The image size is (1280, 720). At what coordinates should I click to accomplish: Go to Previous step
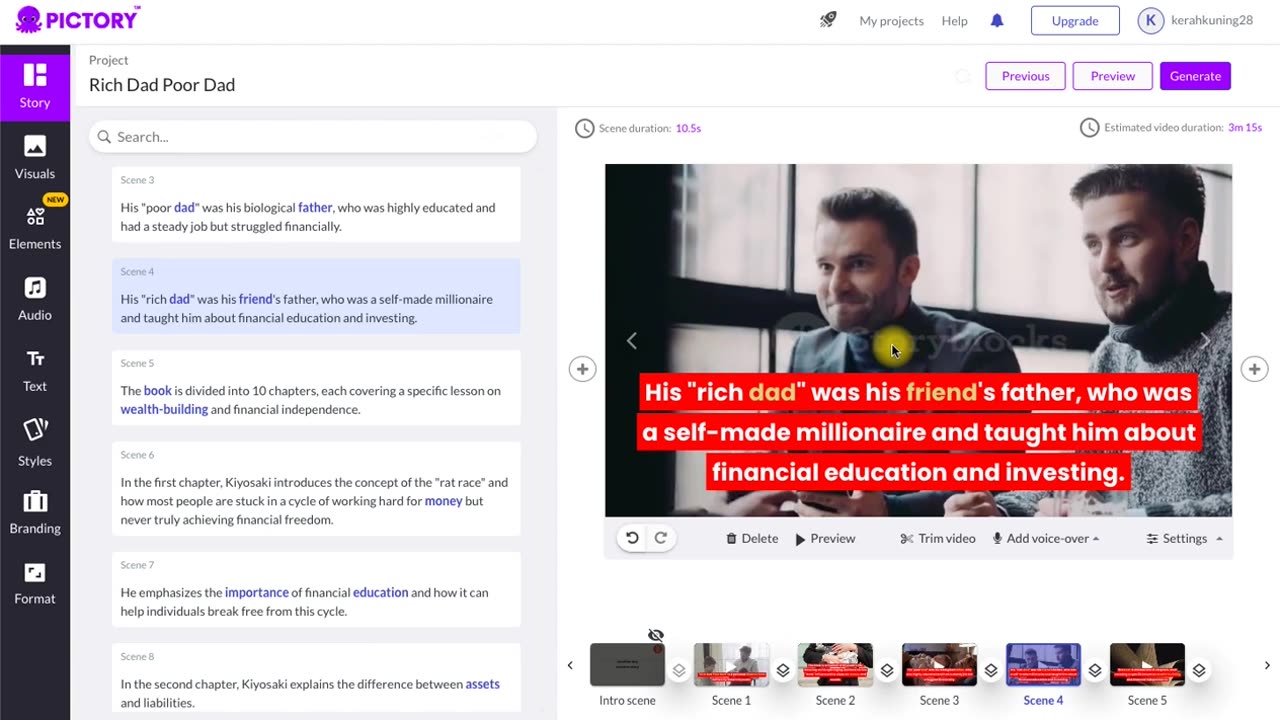(x=1025, y=76)
